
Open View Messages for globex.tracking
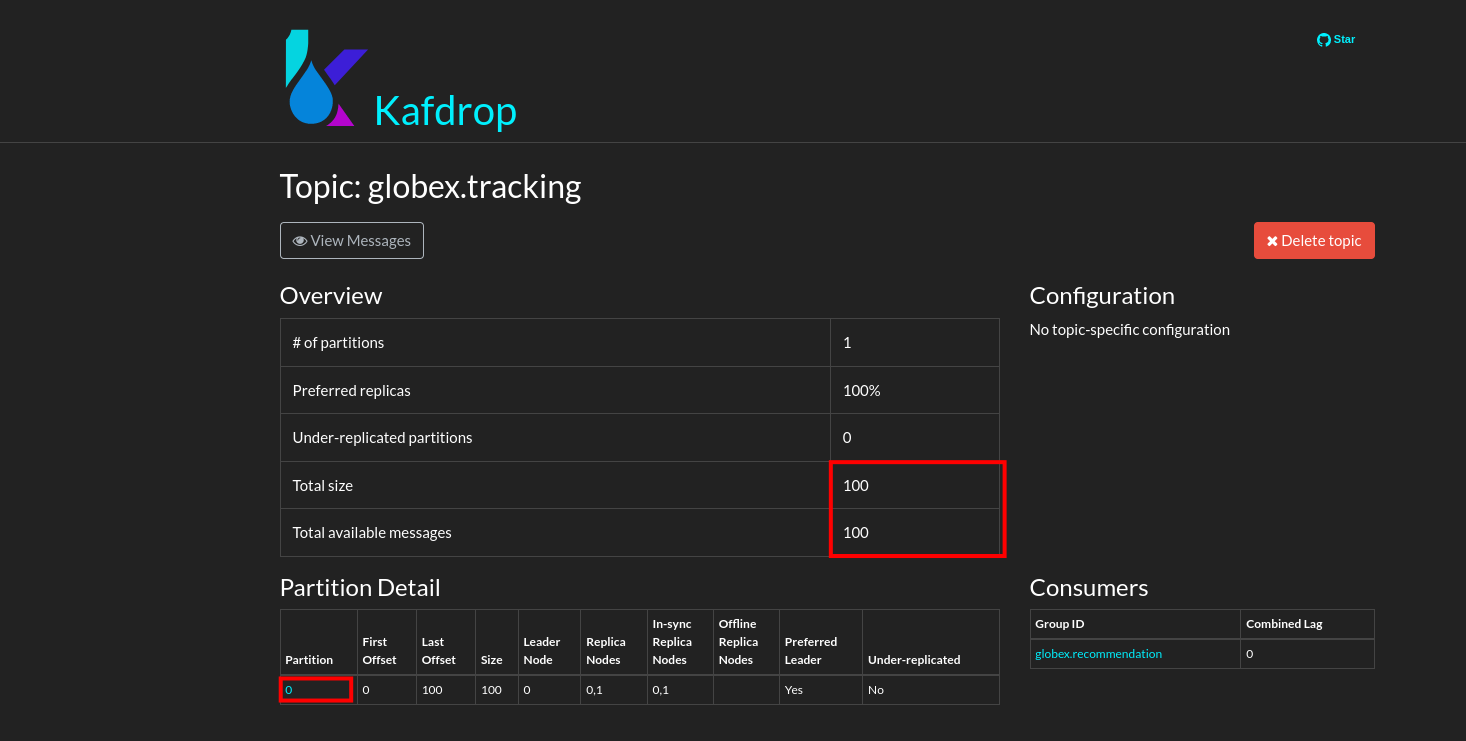pos(352,241)
